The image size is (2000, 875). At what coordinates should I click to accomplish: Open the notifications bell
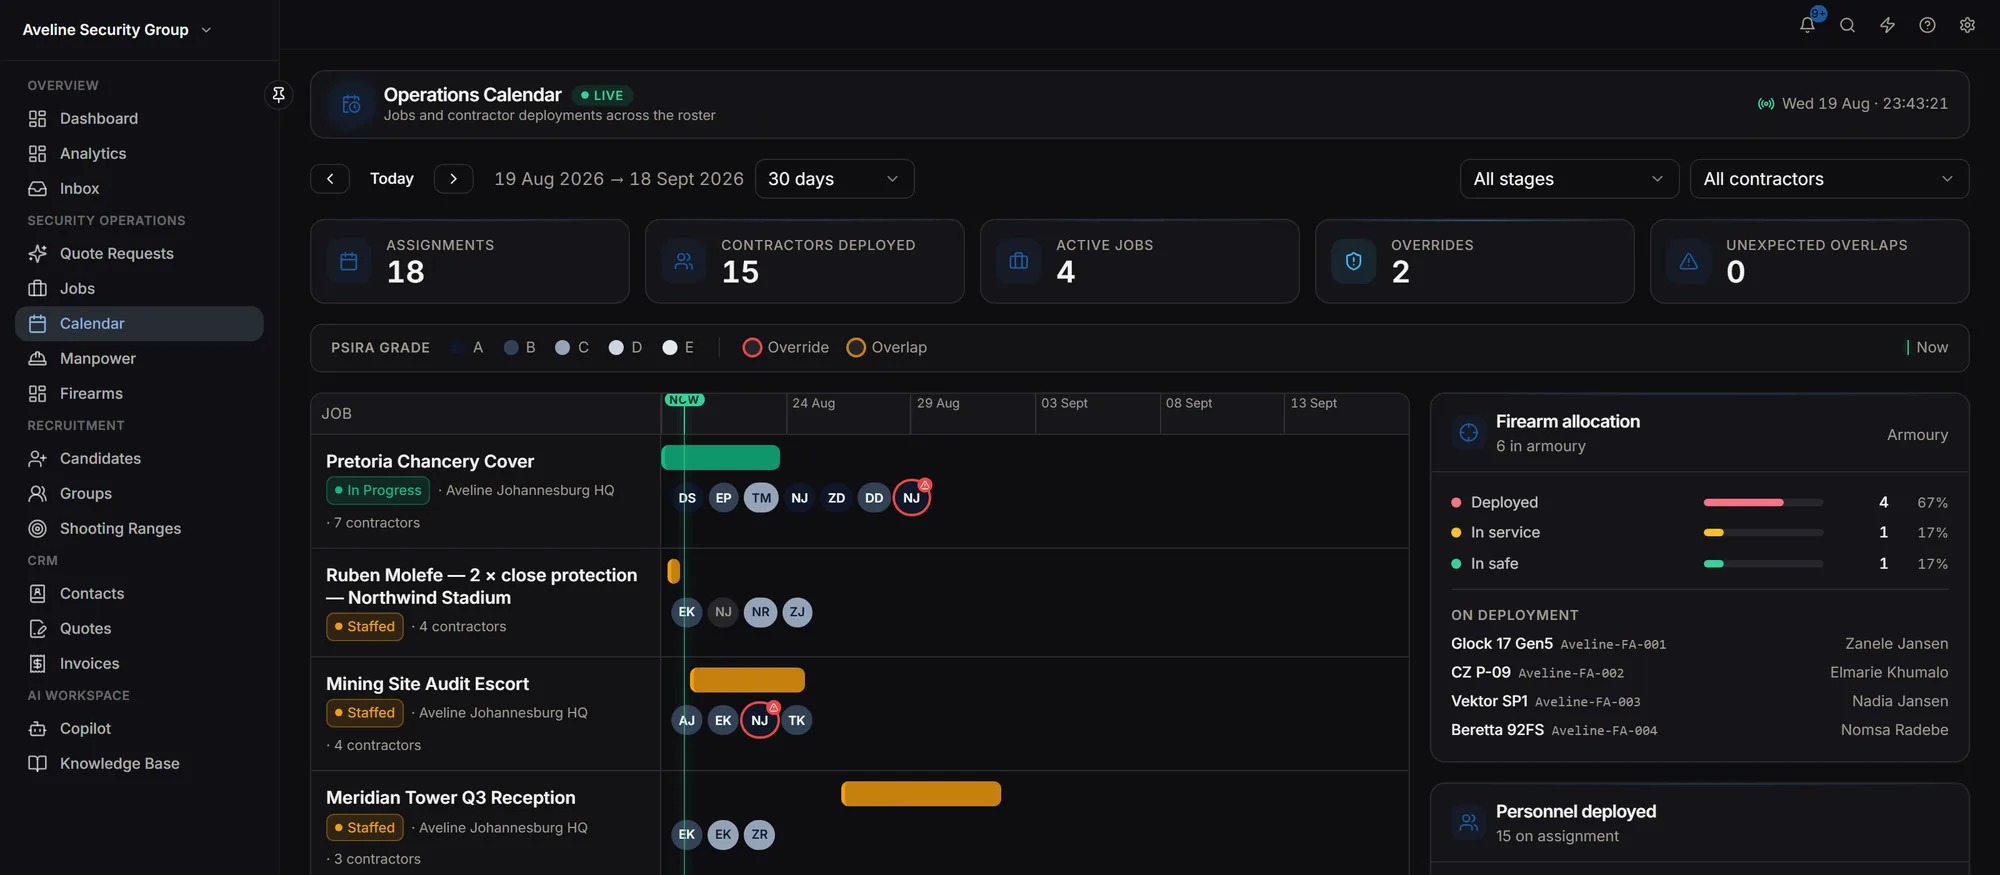1807,26
